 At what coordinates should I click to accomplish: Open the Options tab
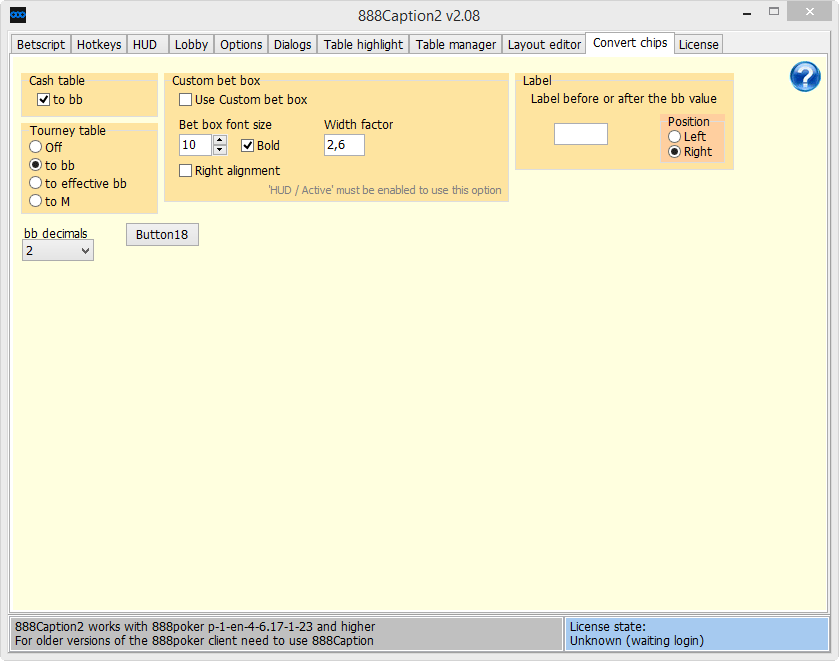tap(241, 44)
